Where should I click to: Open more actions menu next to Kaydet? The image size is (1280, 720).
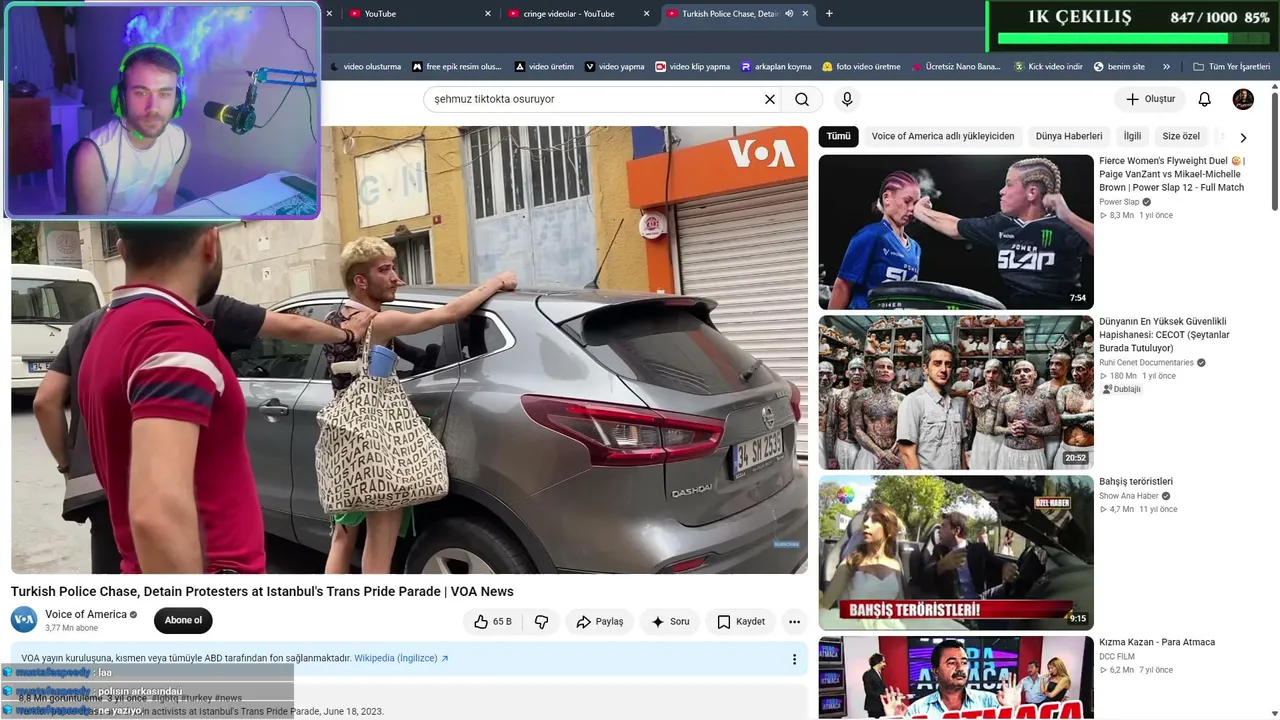coord(794,622)
